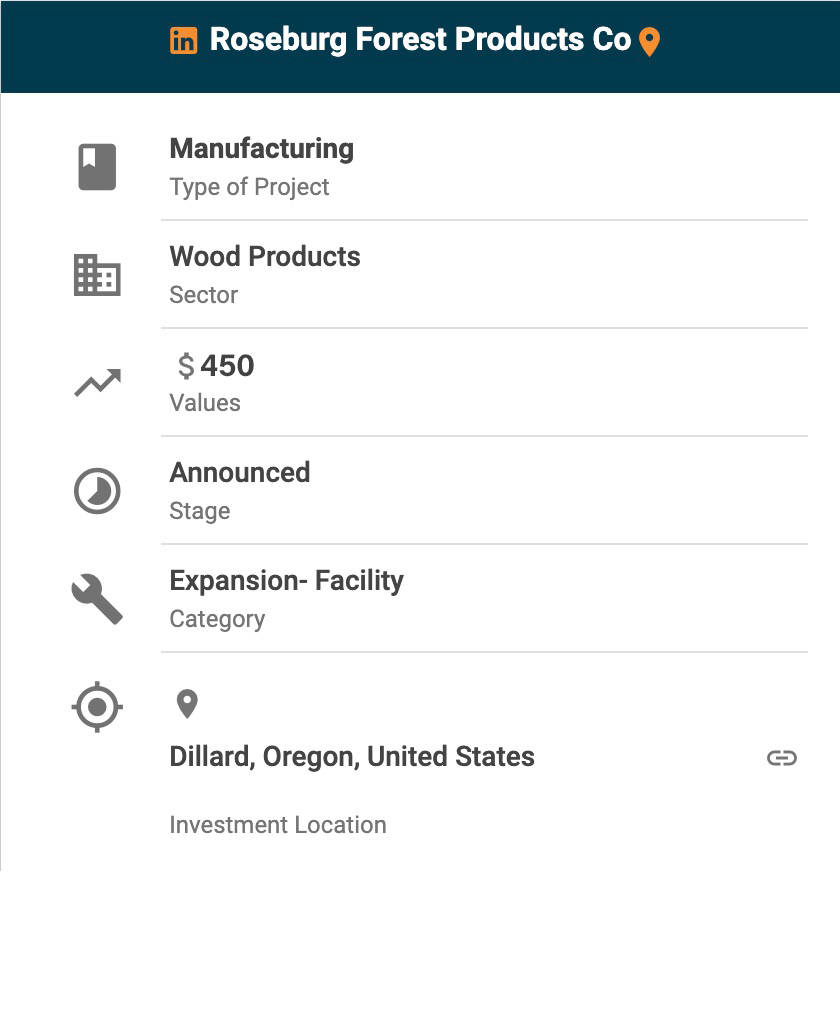Click the trending arrow icon beside Values

(x=97, y=383)
